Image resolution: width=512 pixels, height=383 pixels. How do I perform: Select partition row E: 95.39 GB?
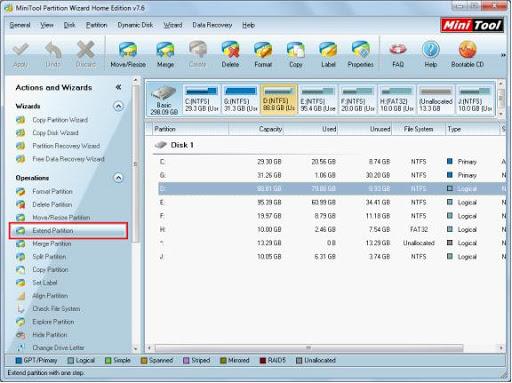(332, 202)
